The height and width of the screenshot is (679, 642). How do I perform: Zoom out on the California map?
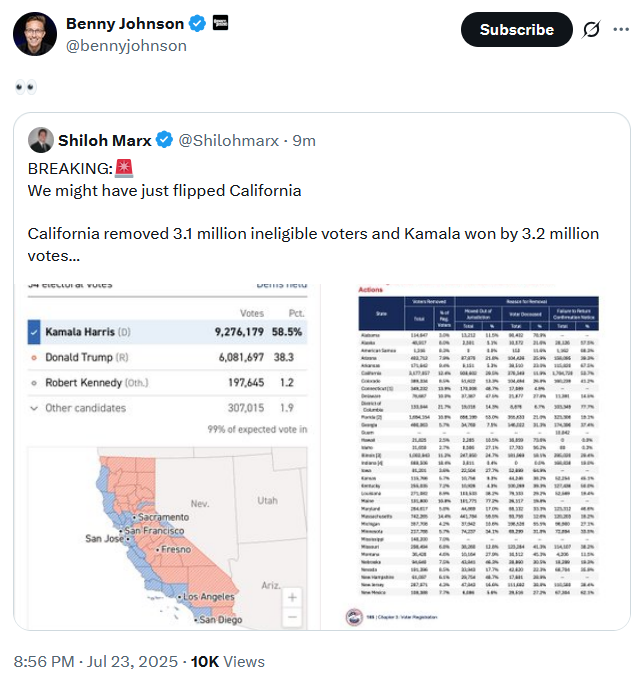[292, 617]
